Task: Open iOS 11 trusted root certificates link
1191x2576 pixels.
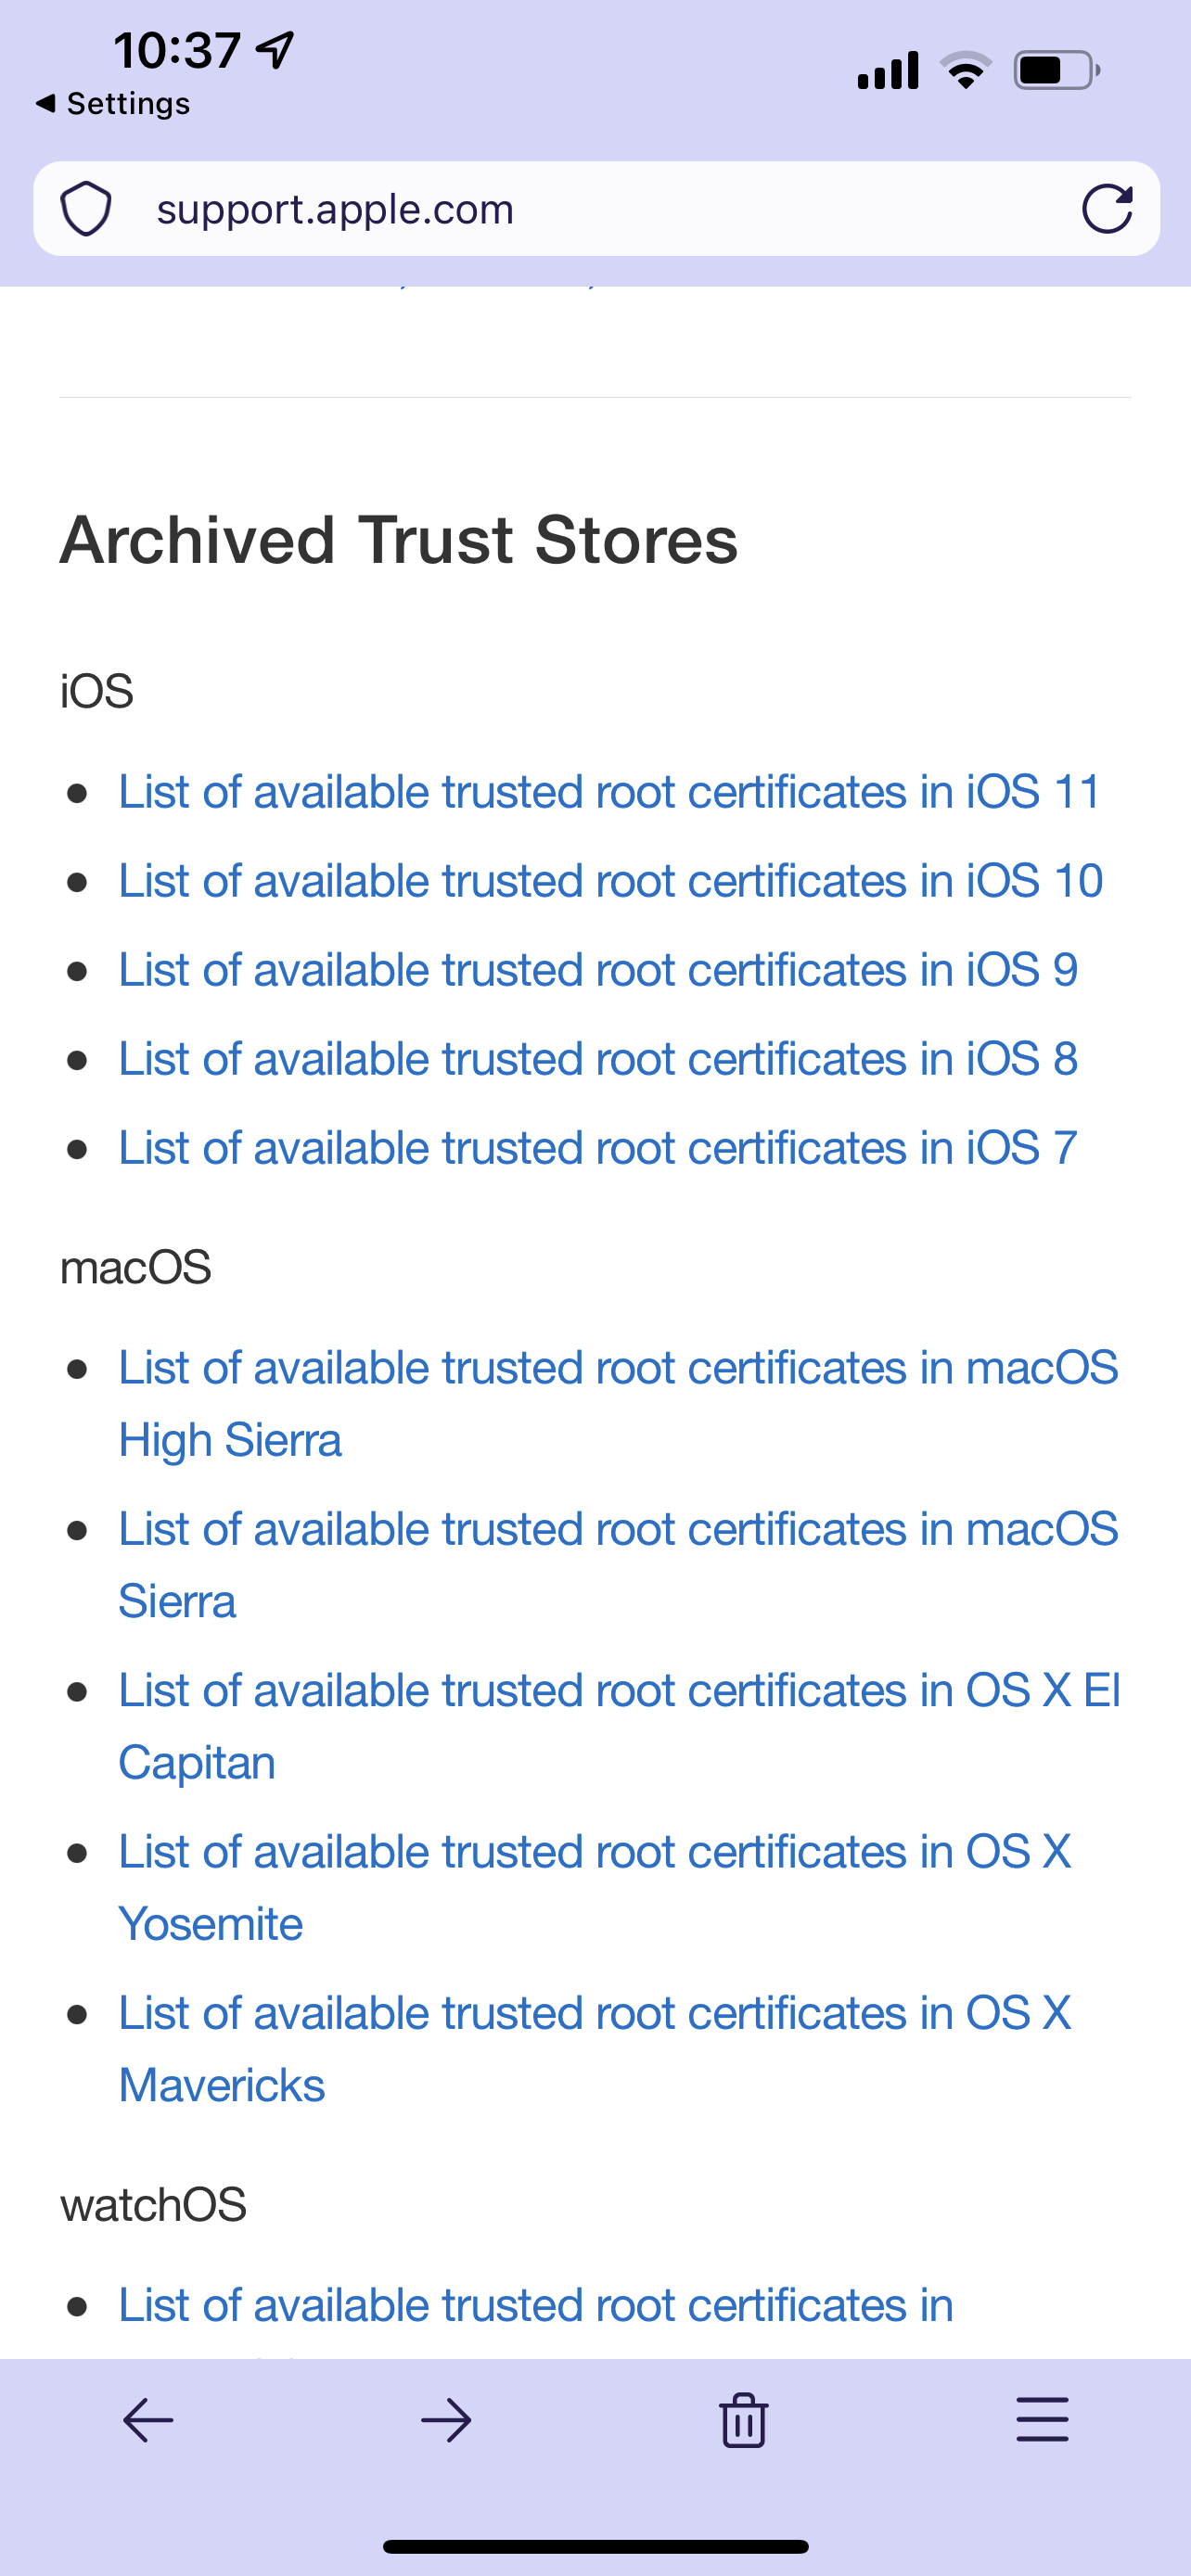Action: pos(610,792)
